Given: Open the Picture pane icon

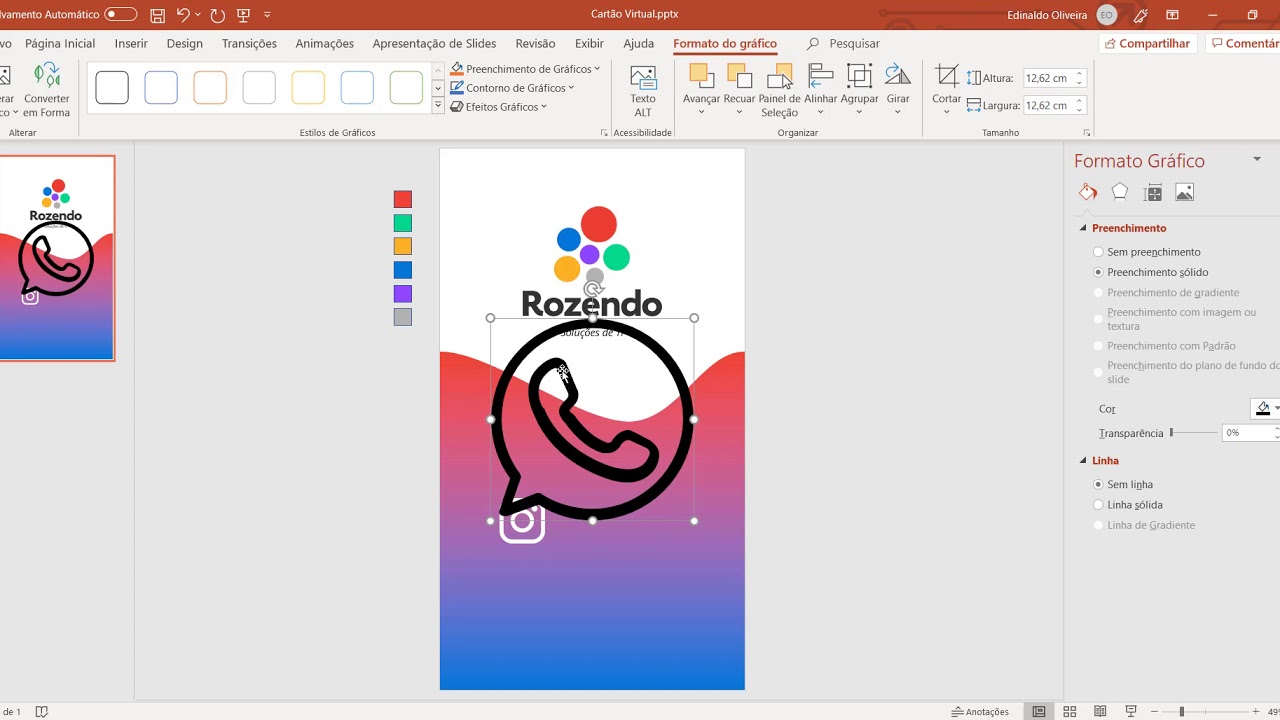Looking at the screenshot, I should (x=1184, y=193).
